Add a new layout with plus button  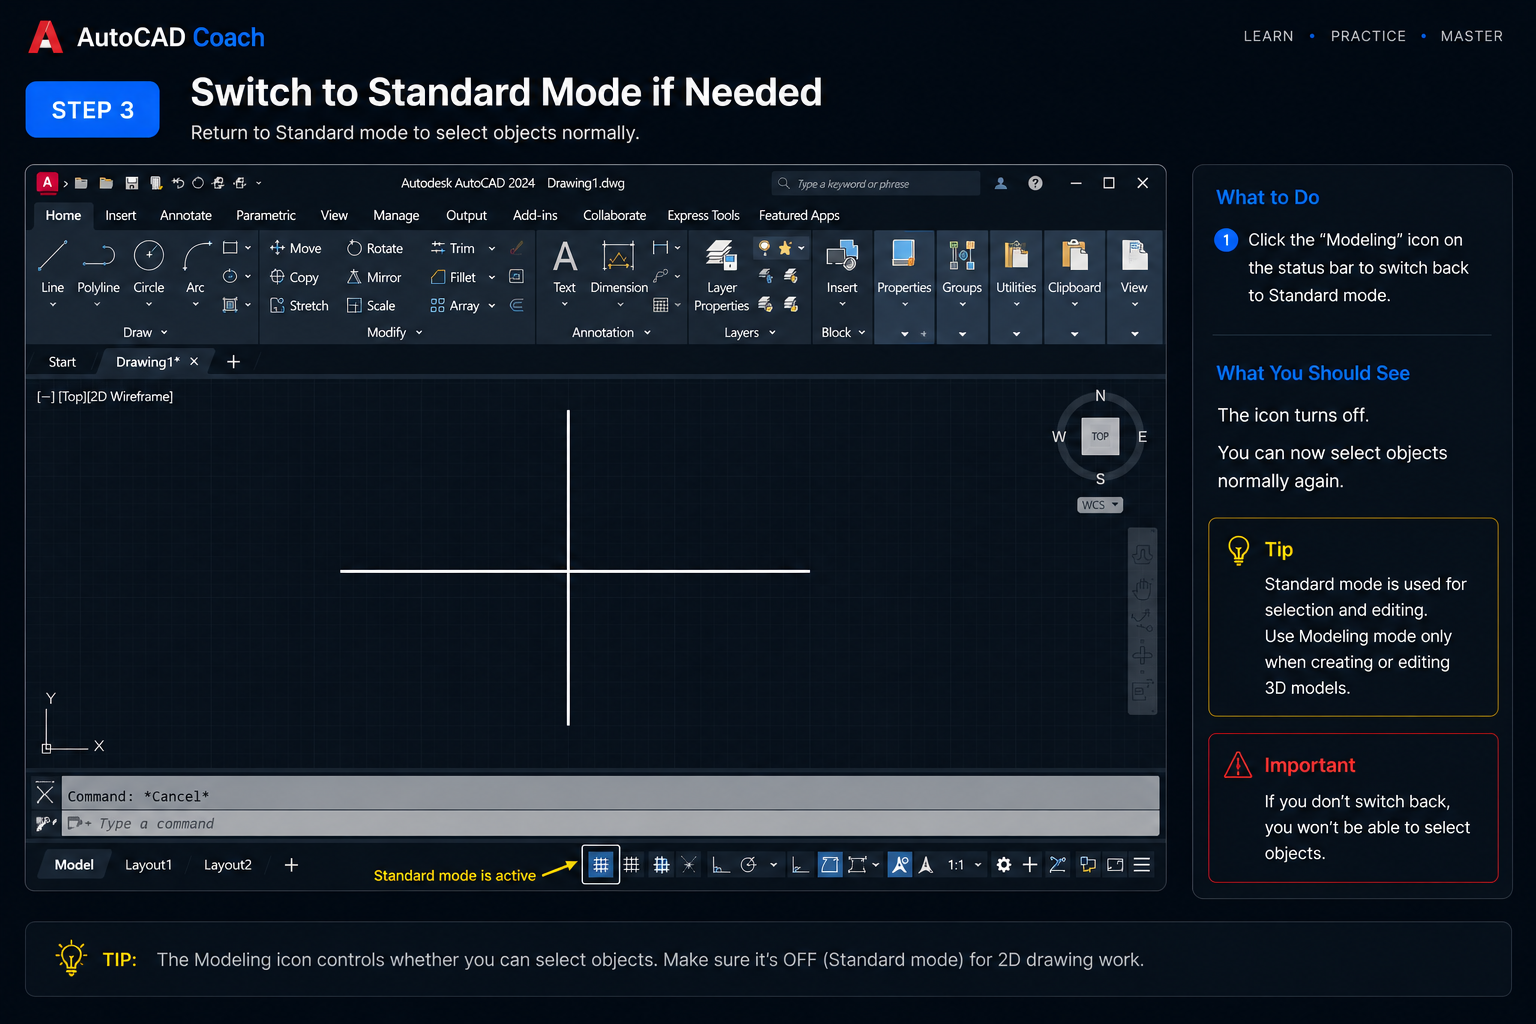(x=291, y=865)
